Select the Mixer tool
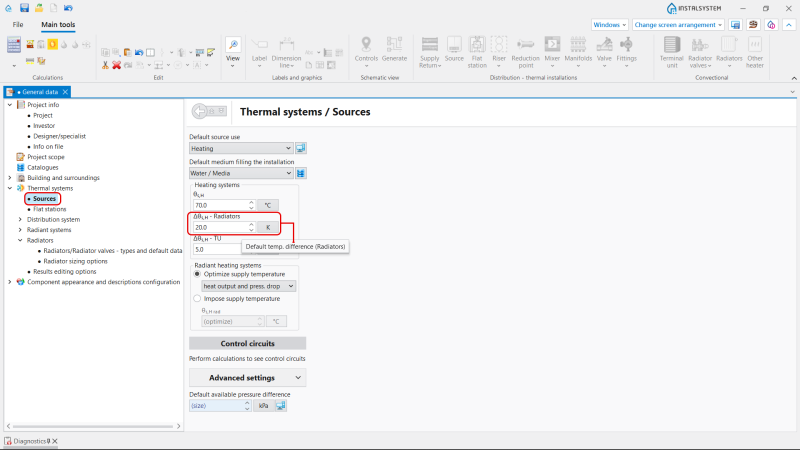Viewport: 800px width, 450px height. pos(552,52)
